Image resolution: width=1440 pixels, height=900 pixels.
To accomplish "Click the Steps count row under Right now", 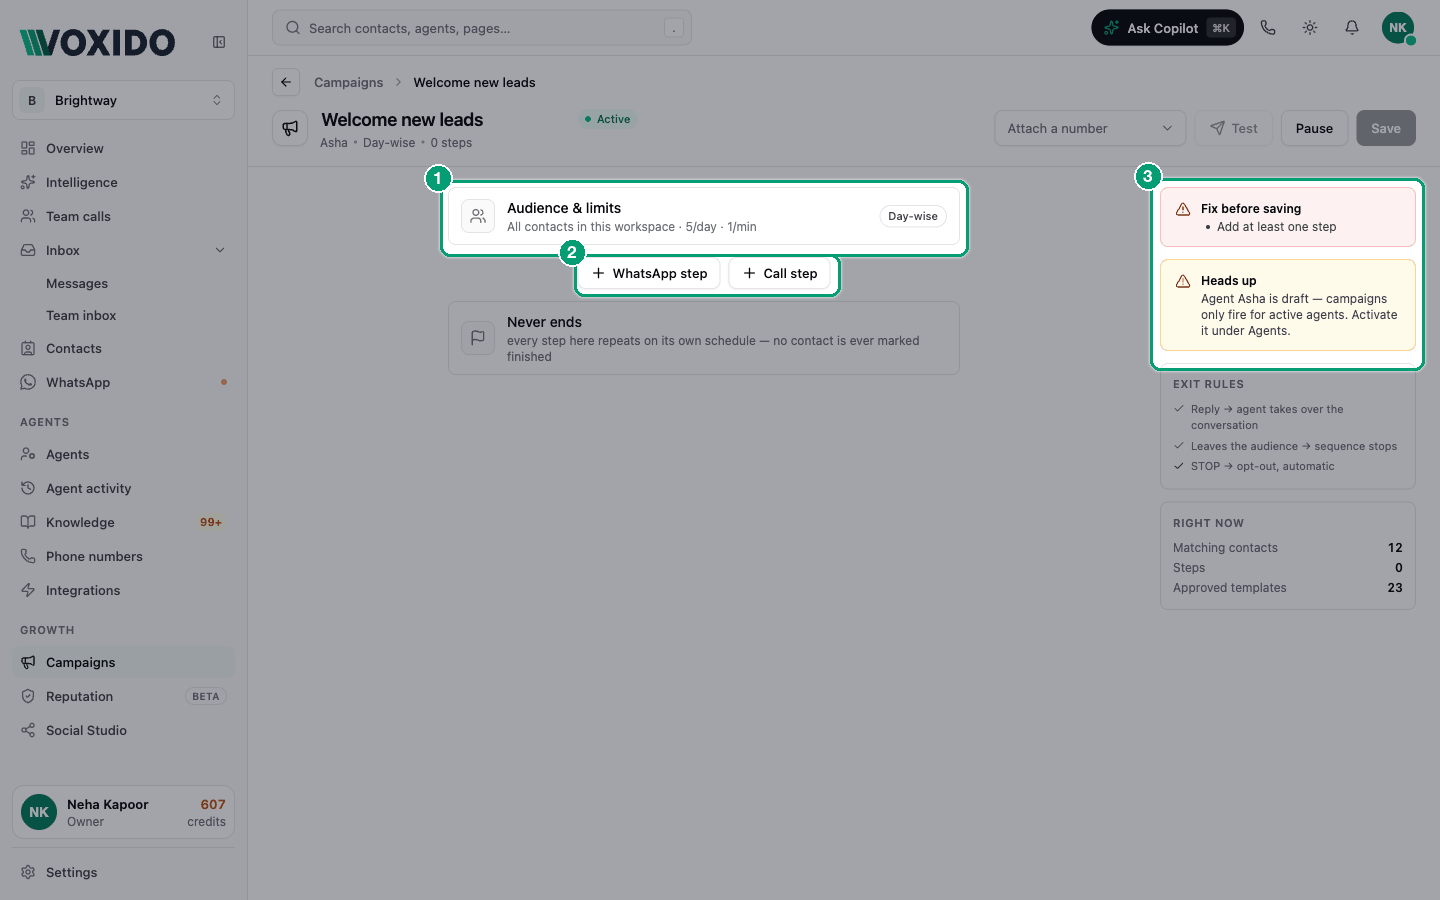I will 1288,568.
